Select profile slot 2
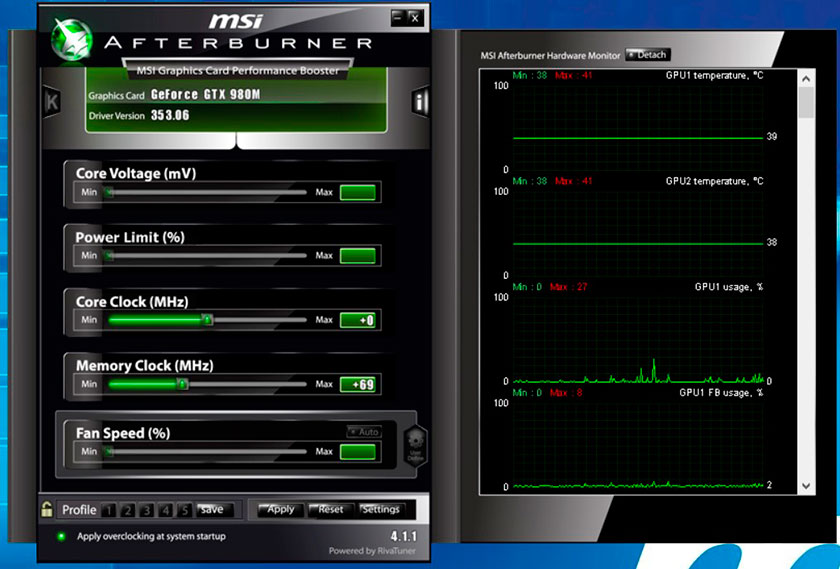Image resolution: width=840 pixels, height=569 pixels. tap(128, 510)
